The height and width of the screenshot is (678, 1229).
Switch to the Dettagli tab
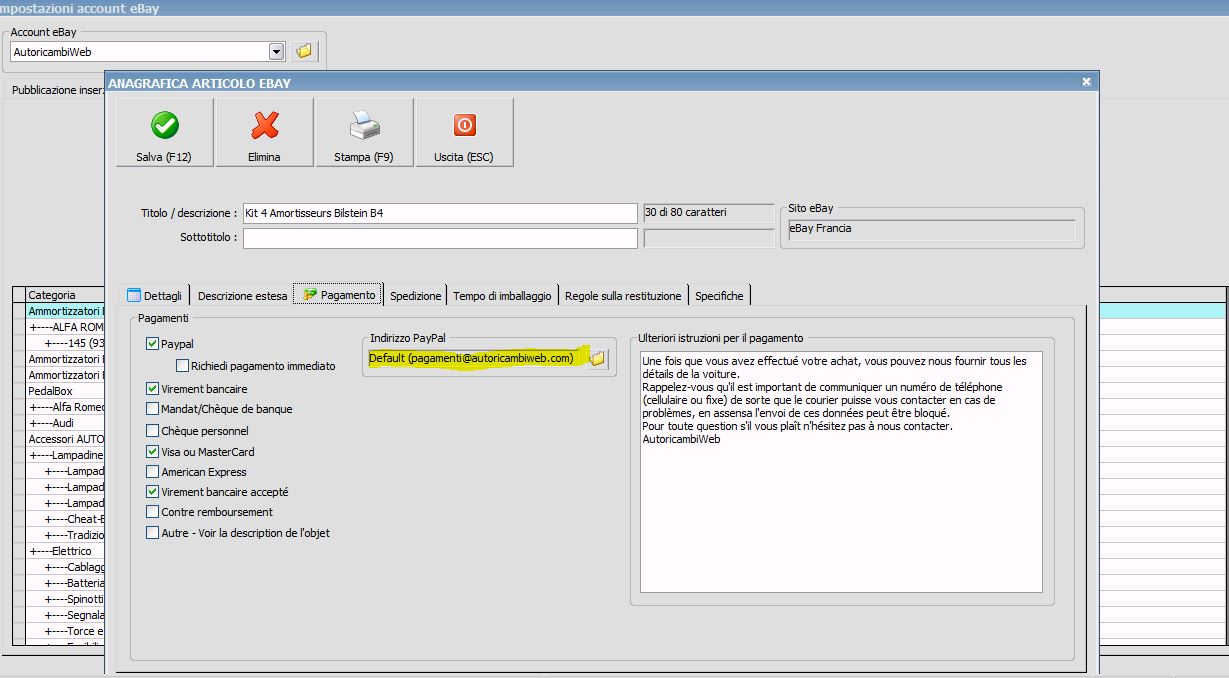click(x=154, y=295)
